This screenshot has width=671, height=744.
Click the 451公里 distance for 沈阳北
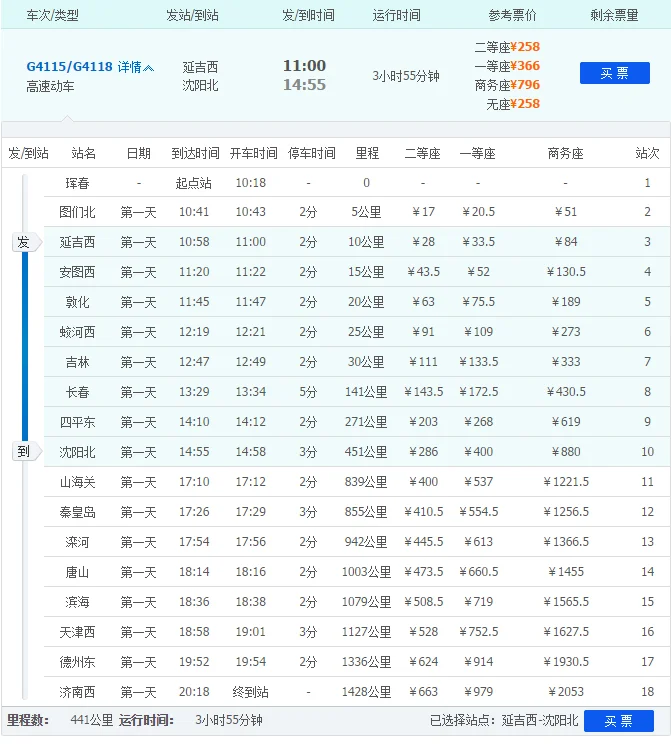[366, 452]
